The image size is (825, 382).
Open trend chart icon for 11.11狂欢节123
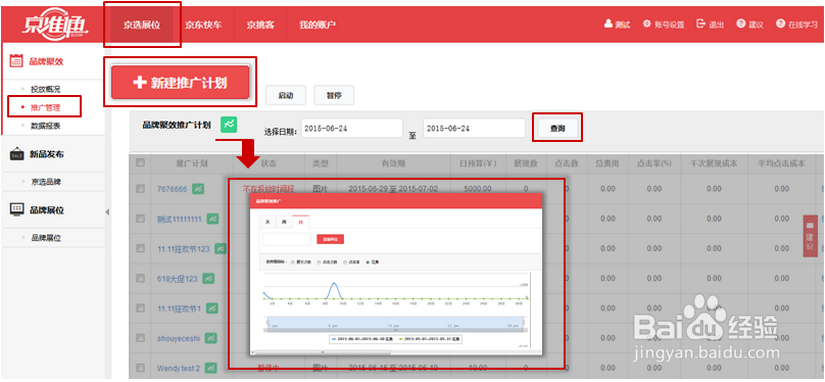220,248
